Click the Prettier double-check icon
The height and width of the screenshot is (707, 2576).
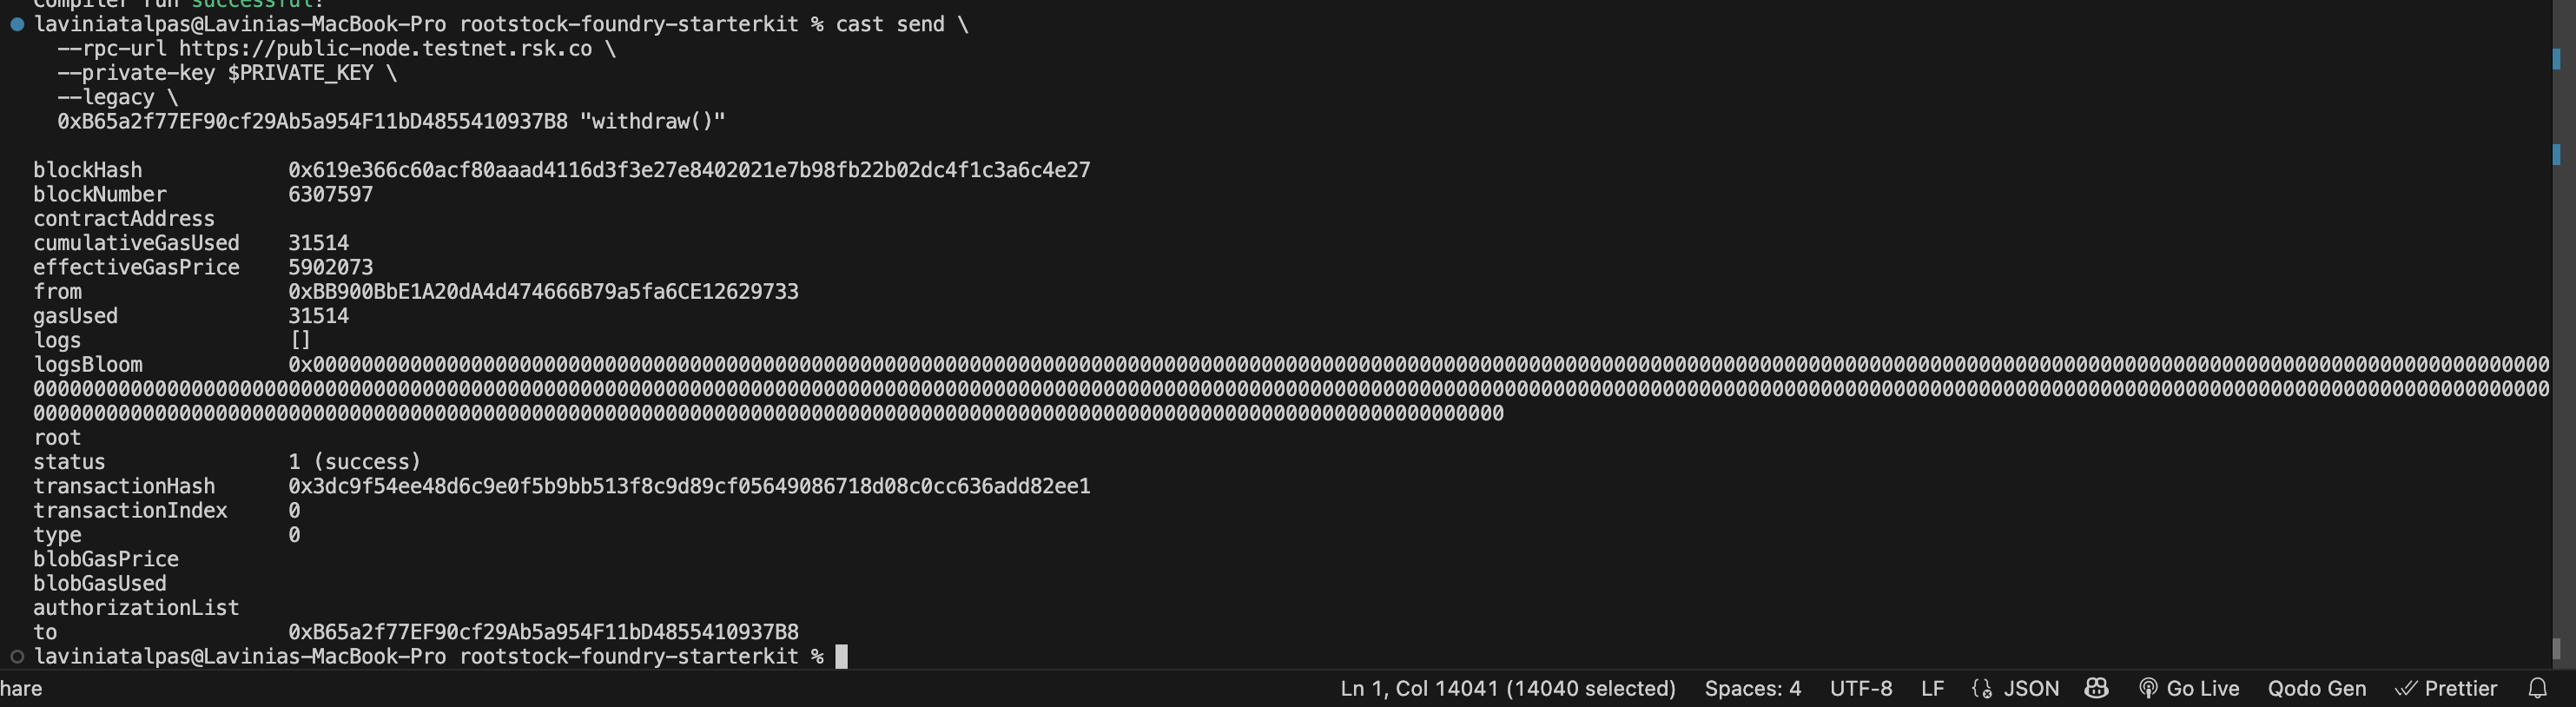tap(2406, 688)
